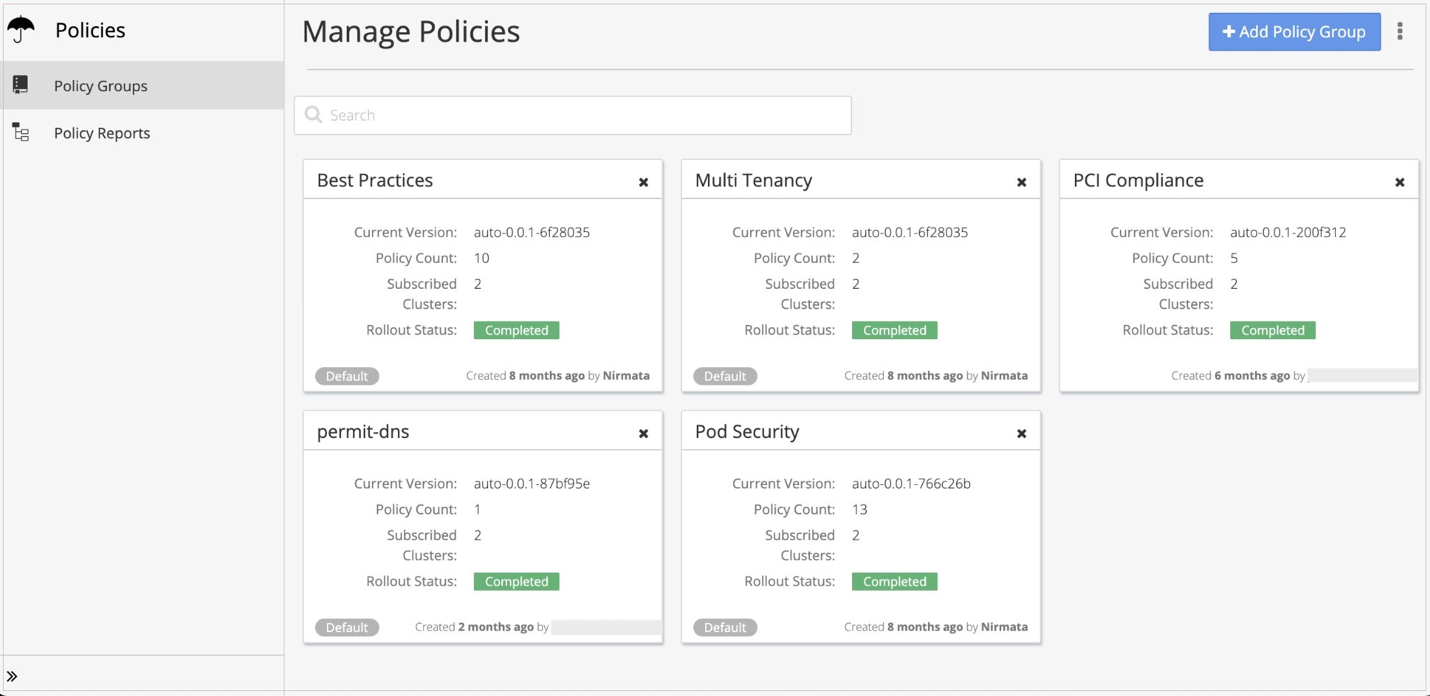1430x696 pixels.
Task: Click the Default tag on Multi Tenancy
Action: pos(725,376)
